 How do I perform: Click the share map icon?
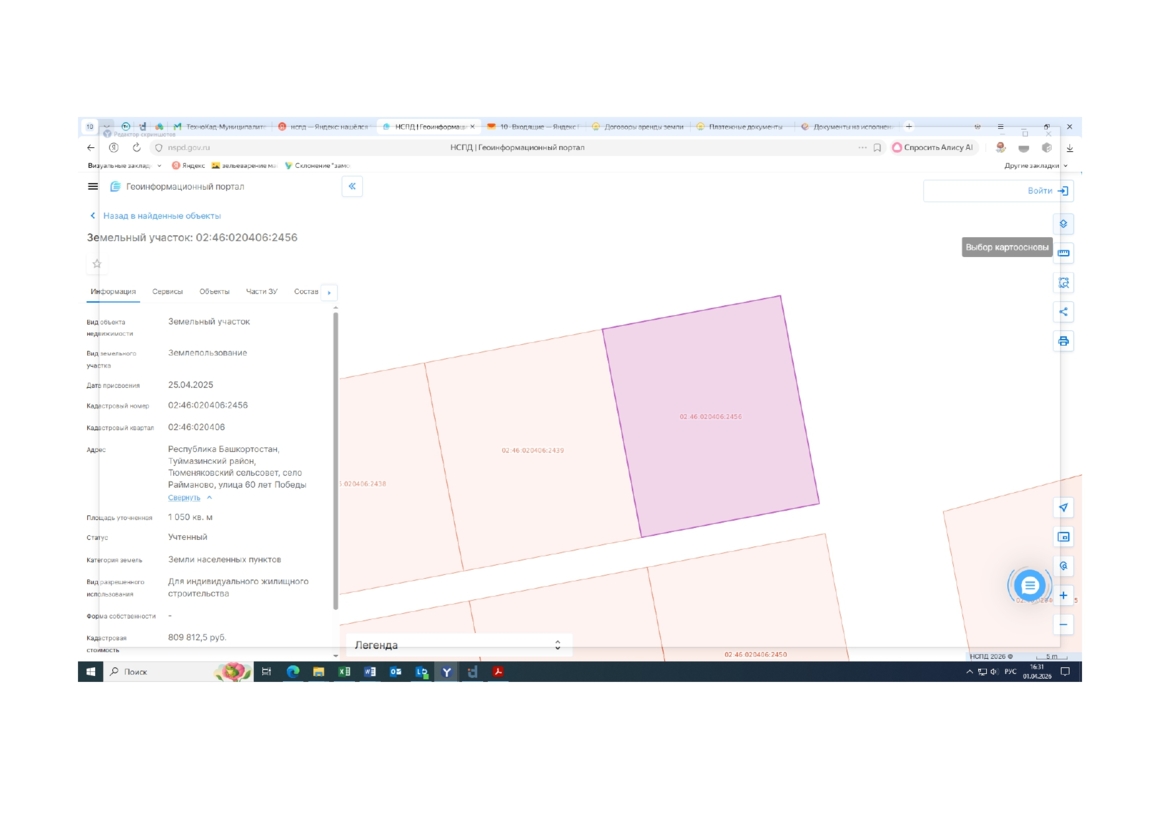click(x=1063, y=312)
